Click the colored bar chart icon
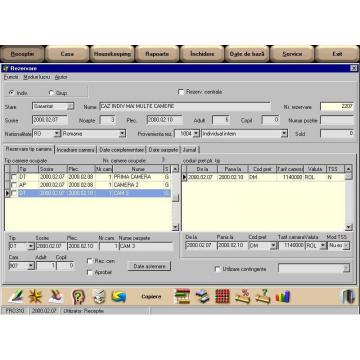 click(x=283, y=296)
